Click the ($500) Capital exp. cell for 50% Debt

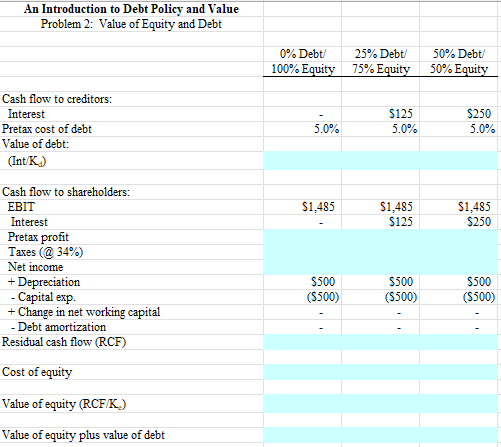pos(479,297)
